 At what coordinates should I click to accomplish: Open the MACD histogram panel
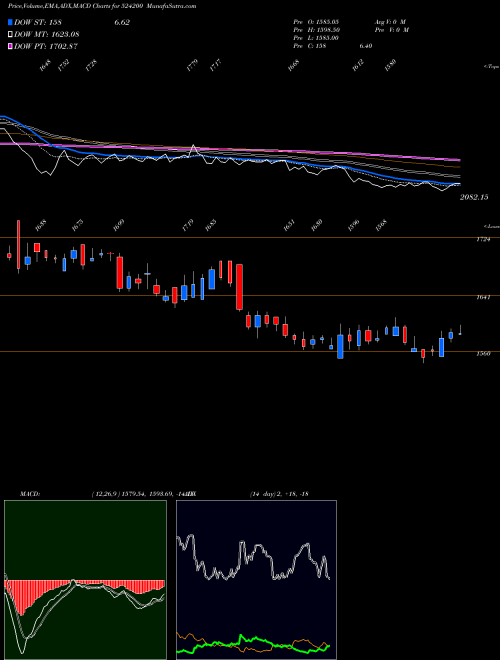click(x=85, y=580)
